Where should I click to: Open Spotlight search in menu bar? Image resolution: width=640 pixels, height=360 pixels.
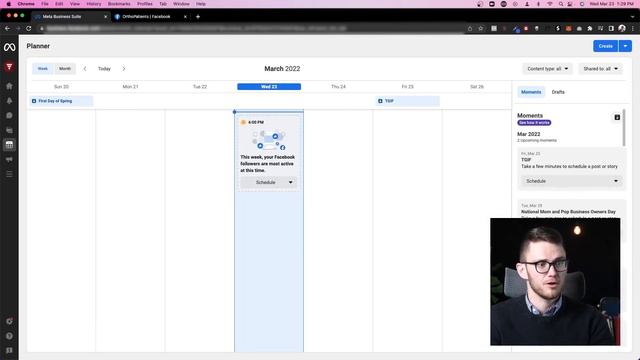pos(561,4)
